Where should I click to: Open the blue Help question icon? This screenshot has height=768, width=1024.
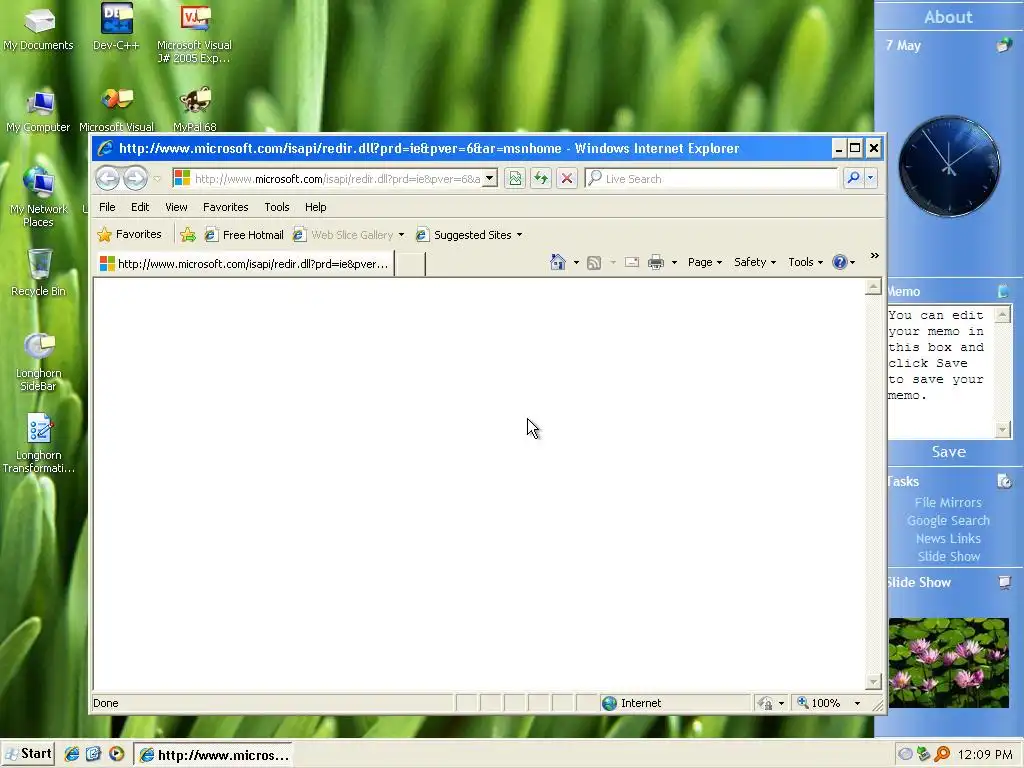point(840,263)
